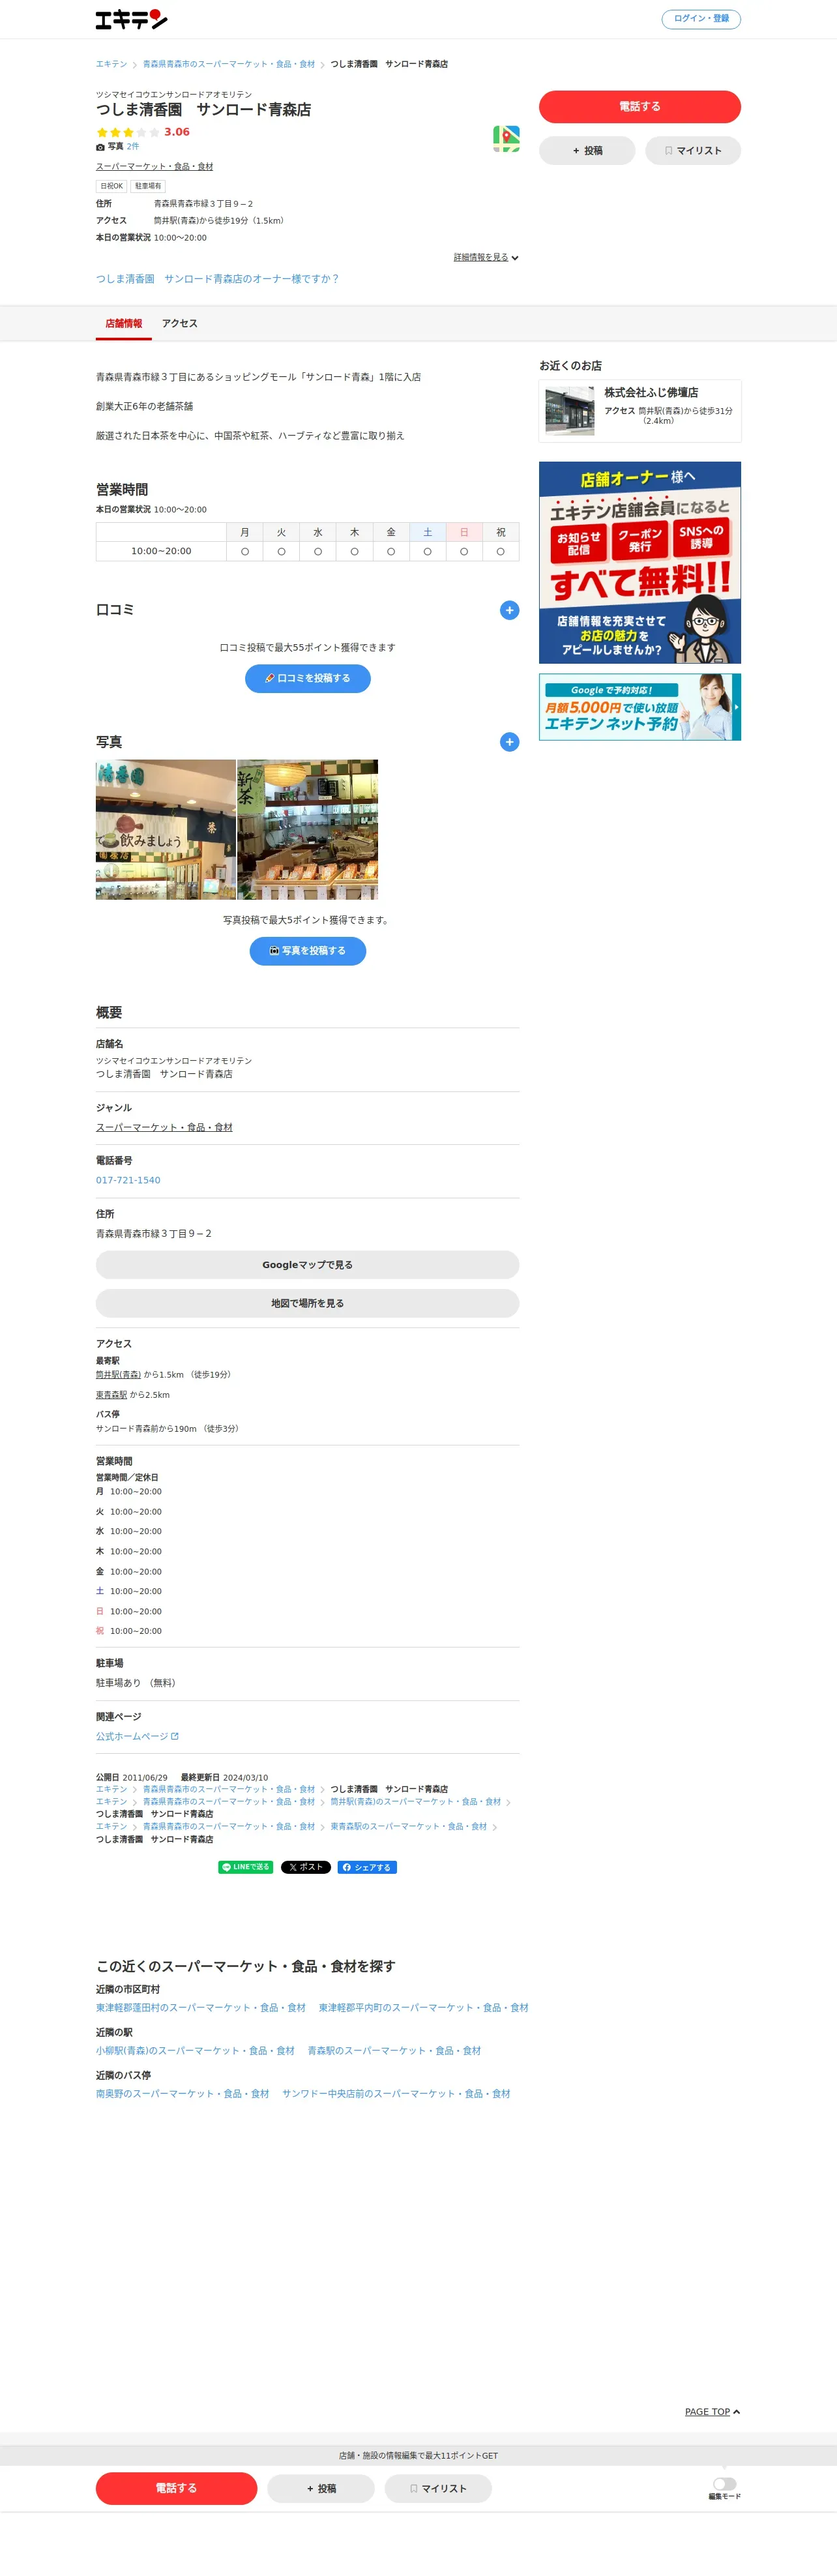Click the red 電話する button at top
This screenshot has height=2576, width=837.
click(640, 106)
